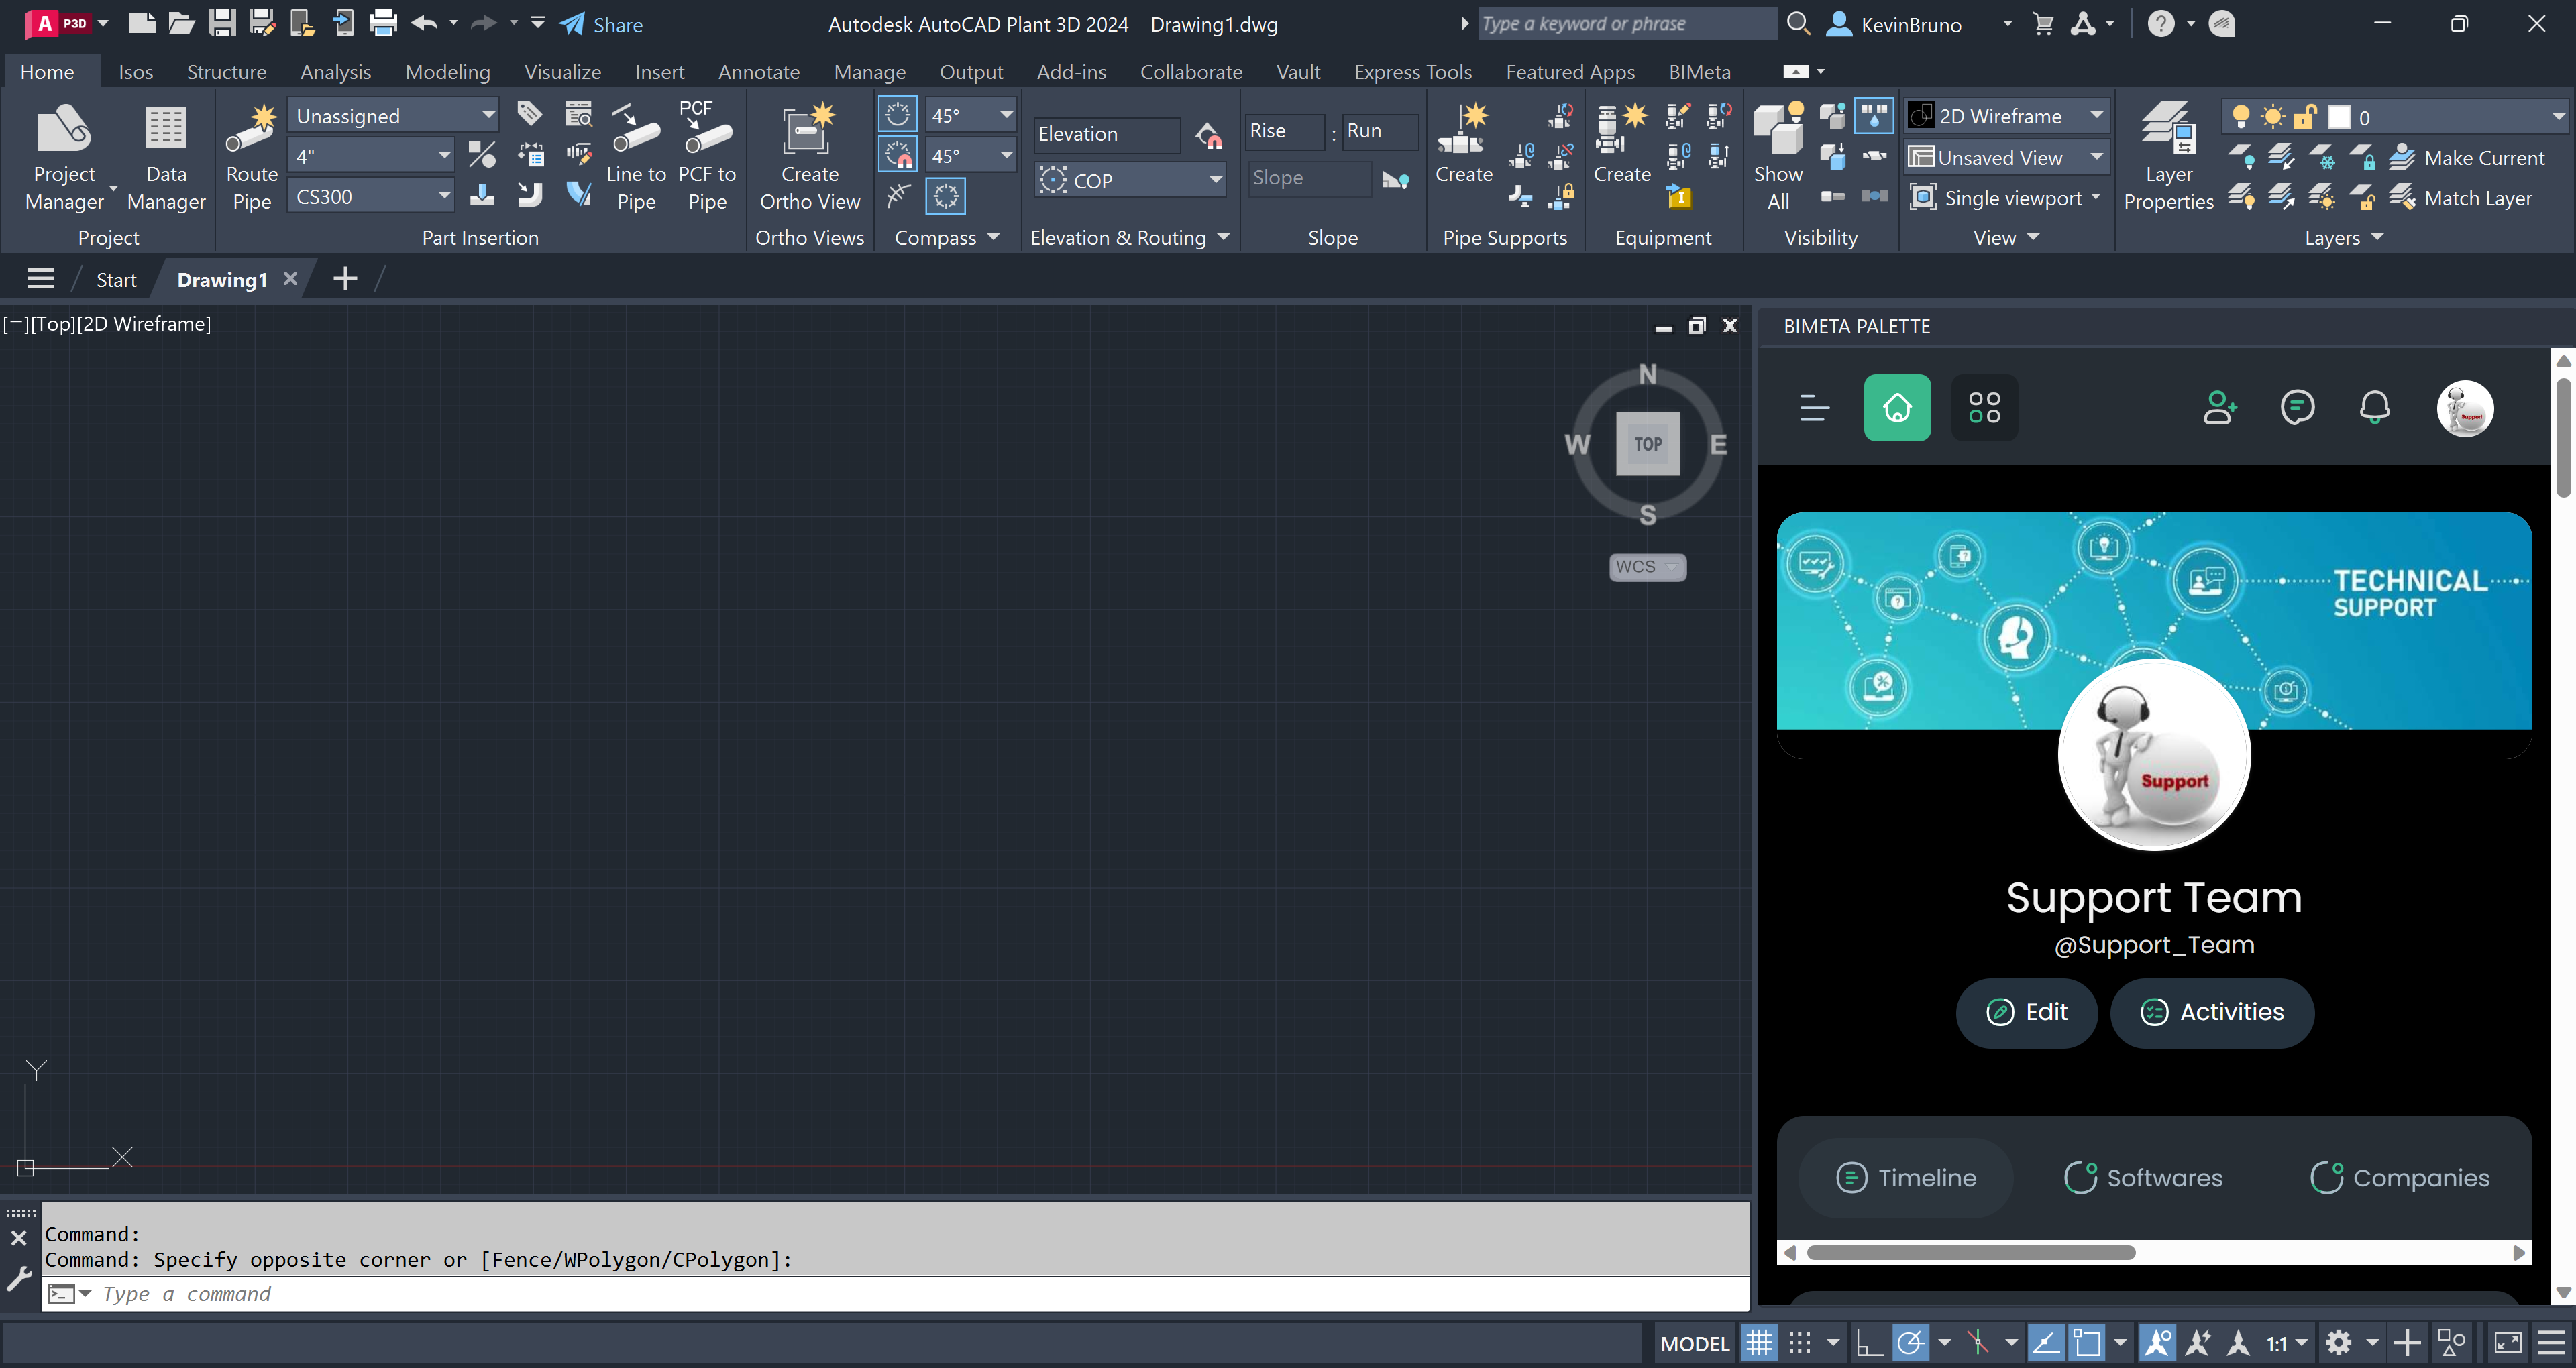This screenshot has height=1368, width=2576.
Task: Open Layer Properties manager
Action: point(2168,157)
